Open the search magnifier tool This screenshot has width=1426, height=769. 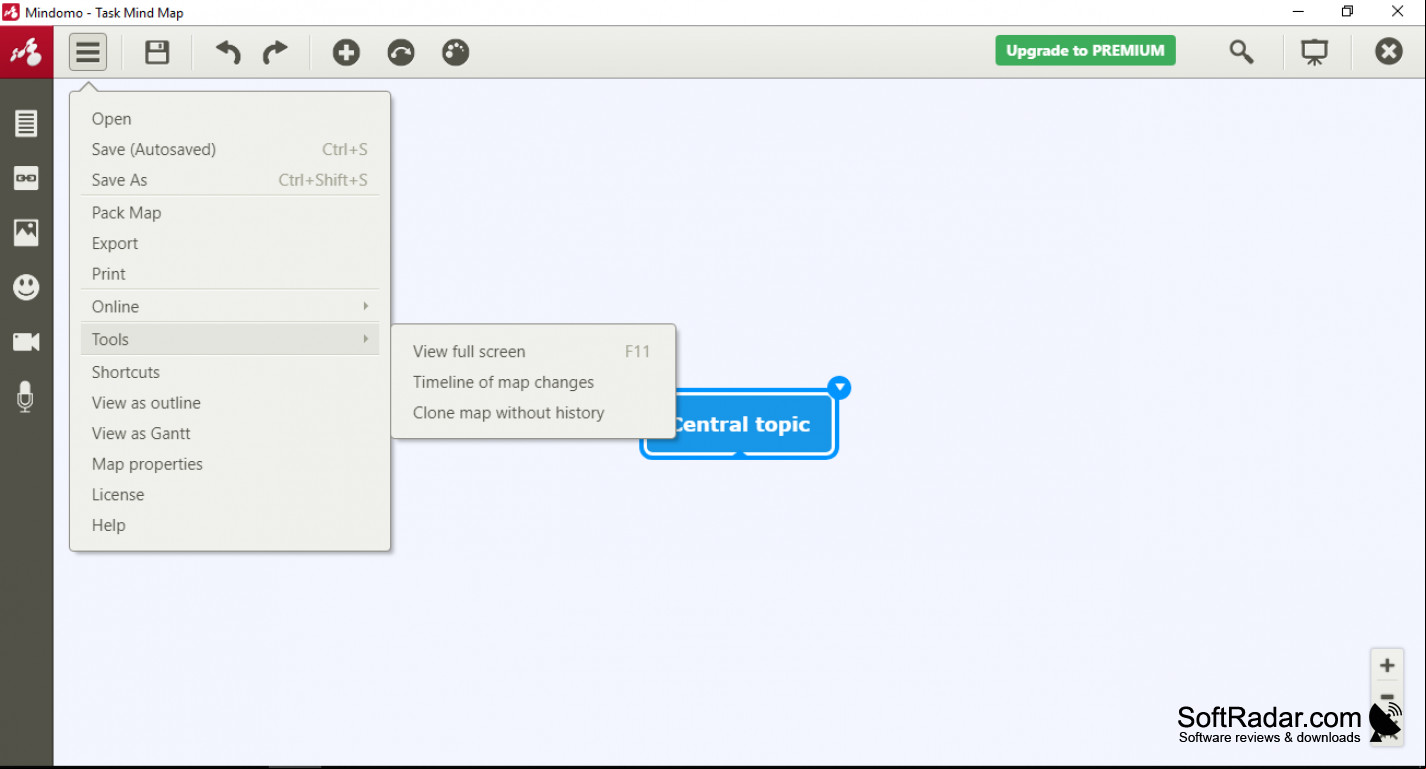(1241, 52)
